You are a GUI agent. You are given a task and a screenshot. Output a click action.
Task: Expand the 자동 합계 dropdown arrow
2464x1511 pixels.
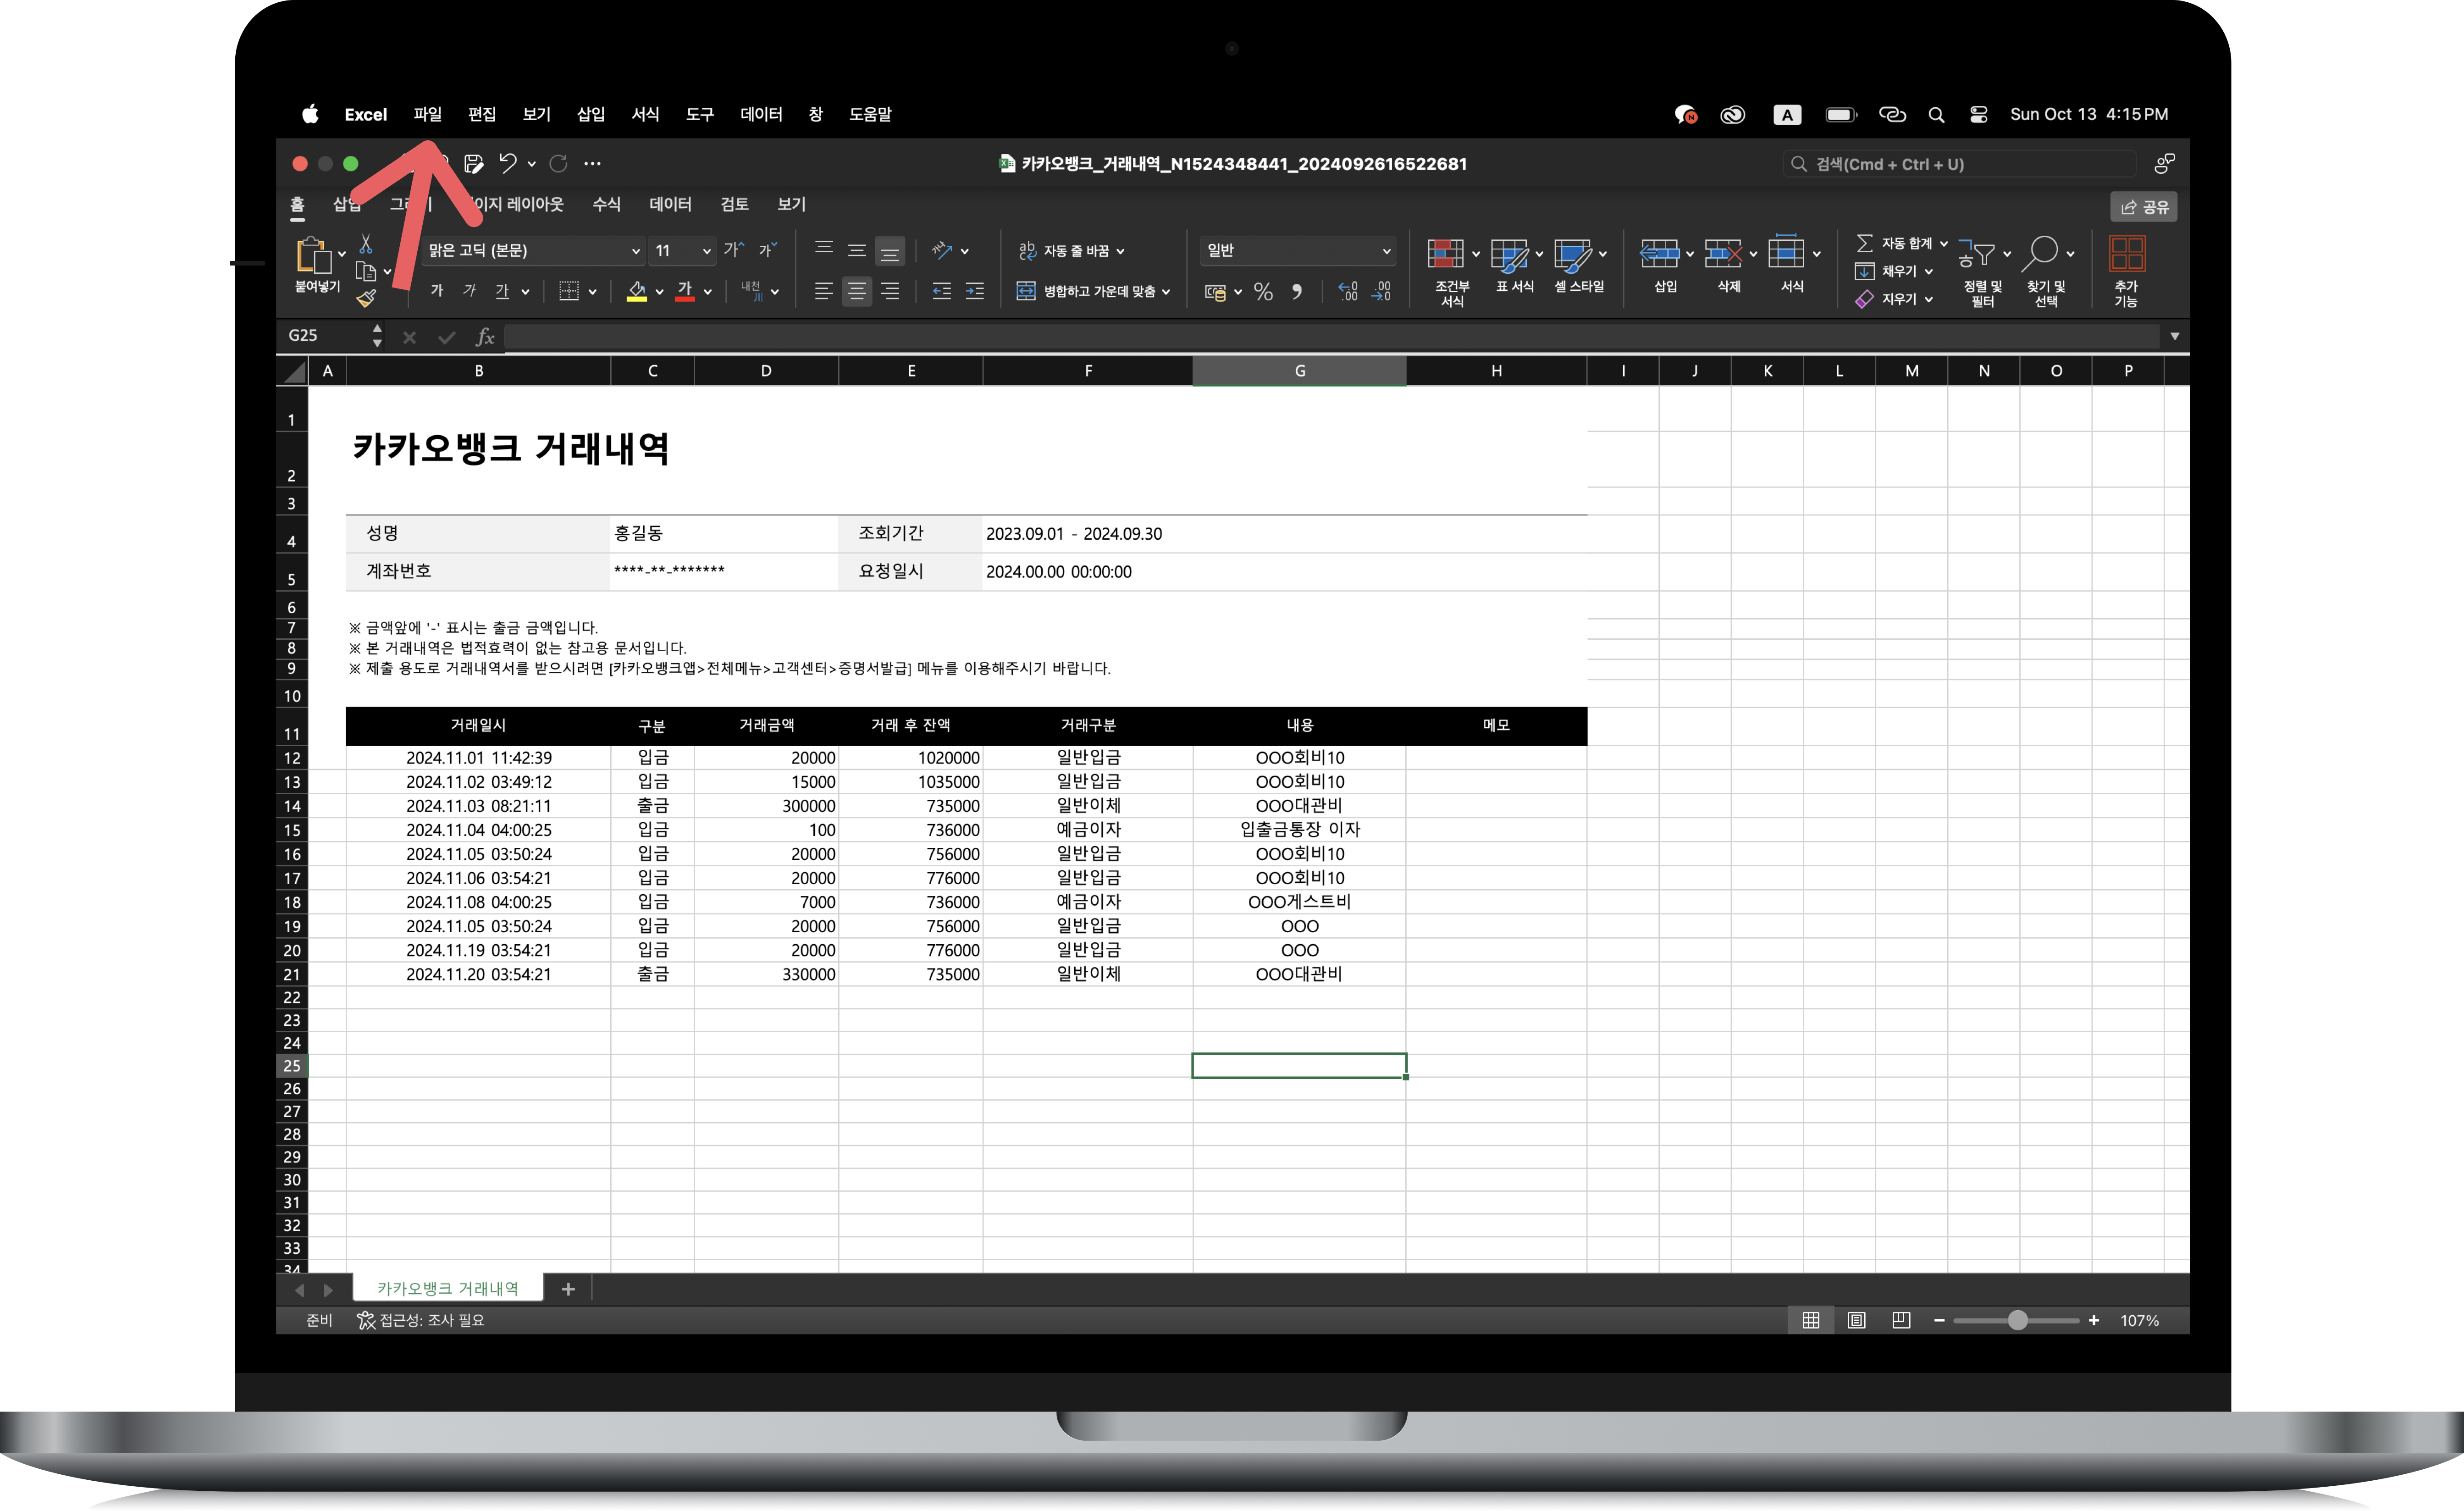click(1944, 243)
